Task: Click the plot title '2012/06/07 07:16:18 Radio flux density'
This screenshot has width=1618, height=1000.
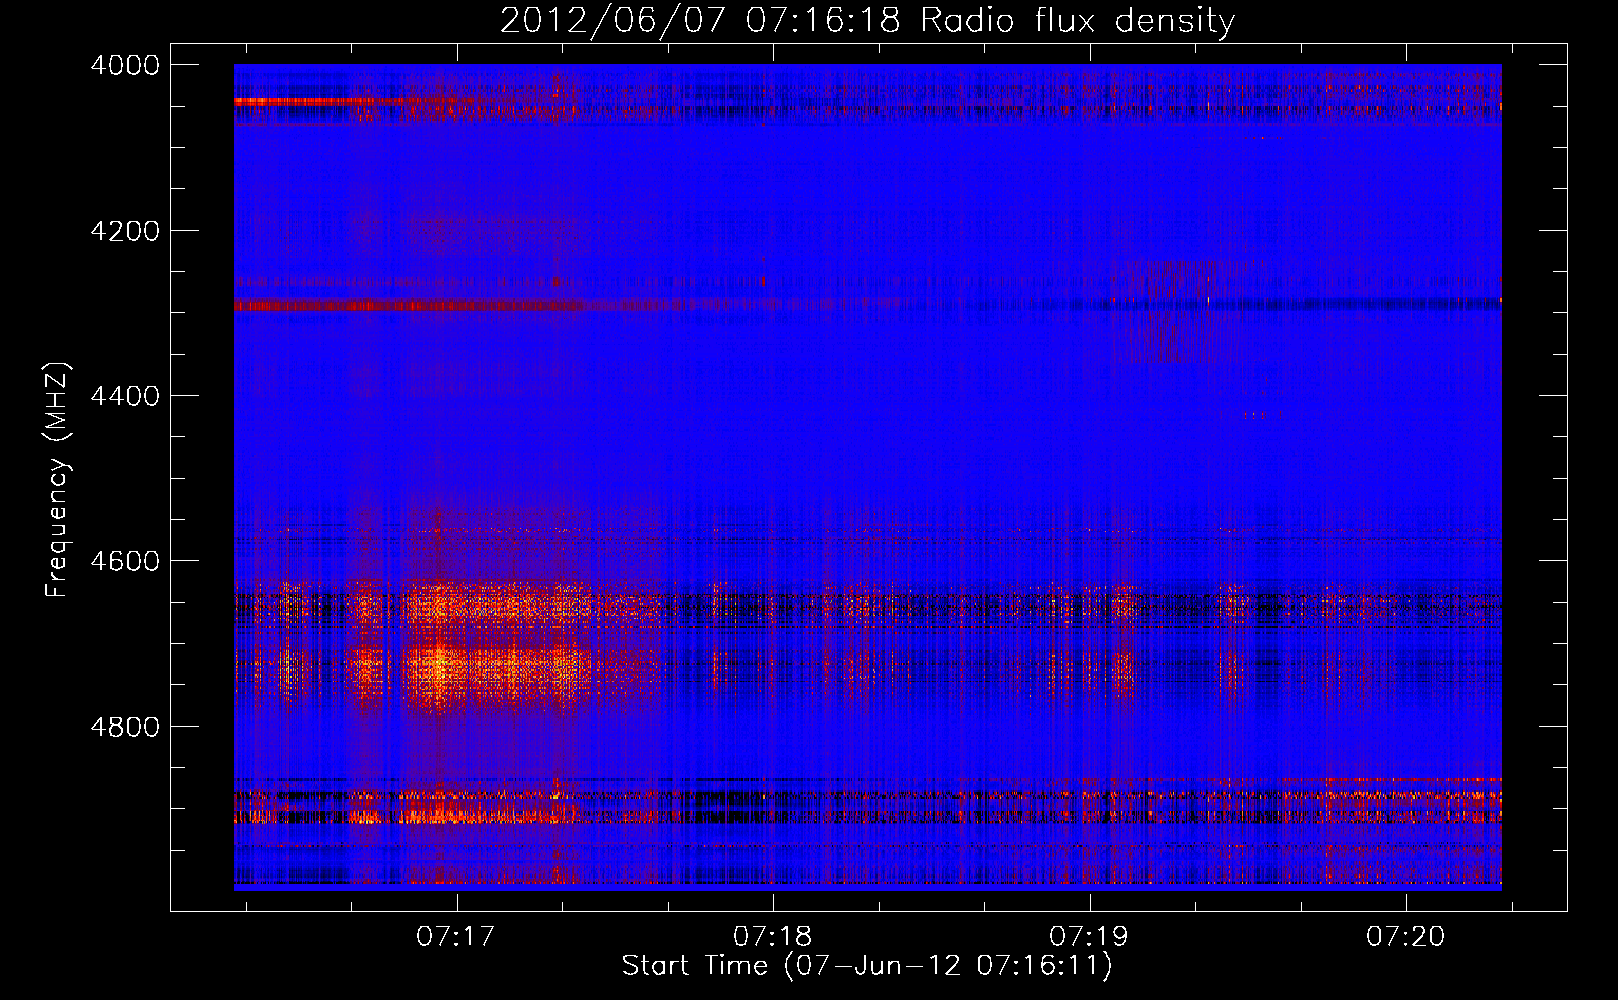Action: click(867, 20)
